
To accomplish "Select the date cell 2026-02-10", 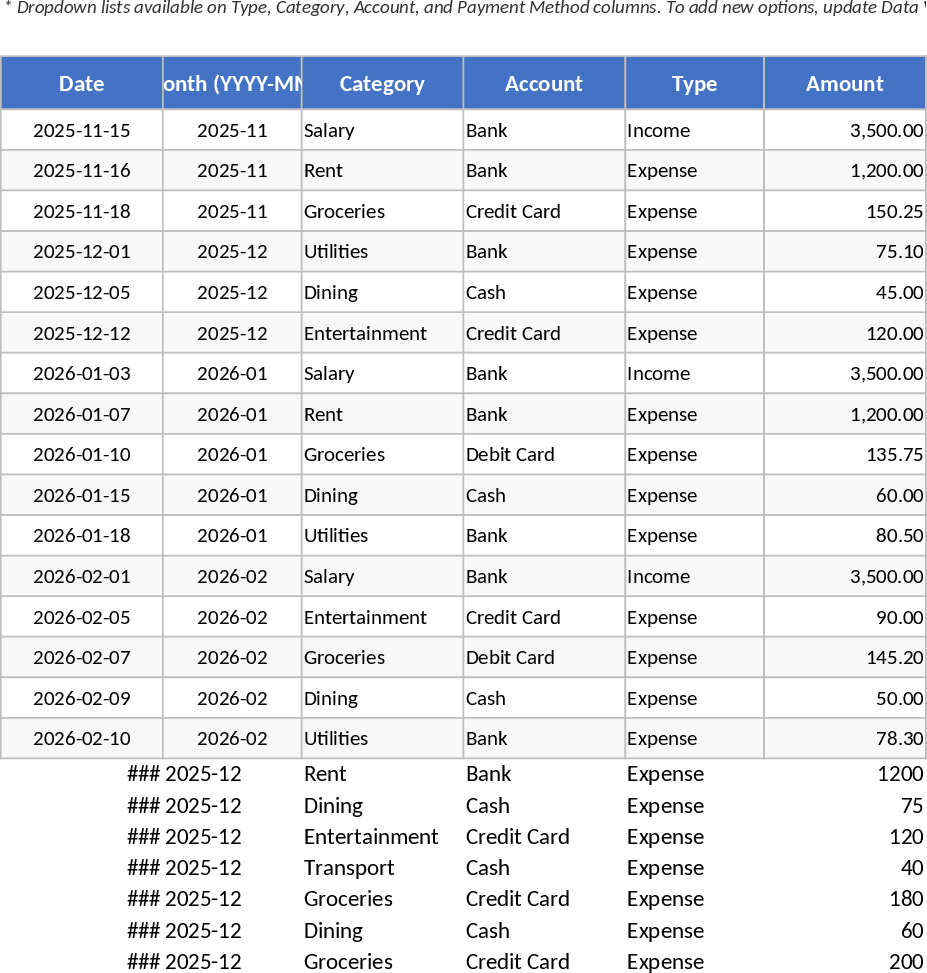I will pyautogui.click(x=82, y=739).
